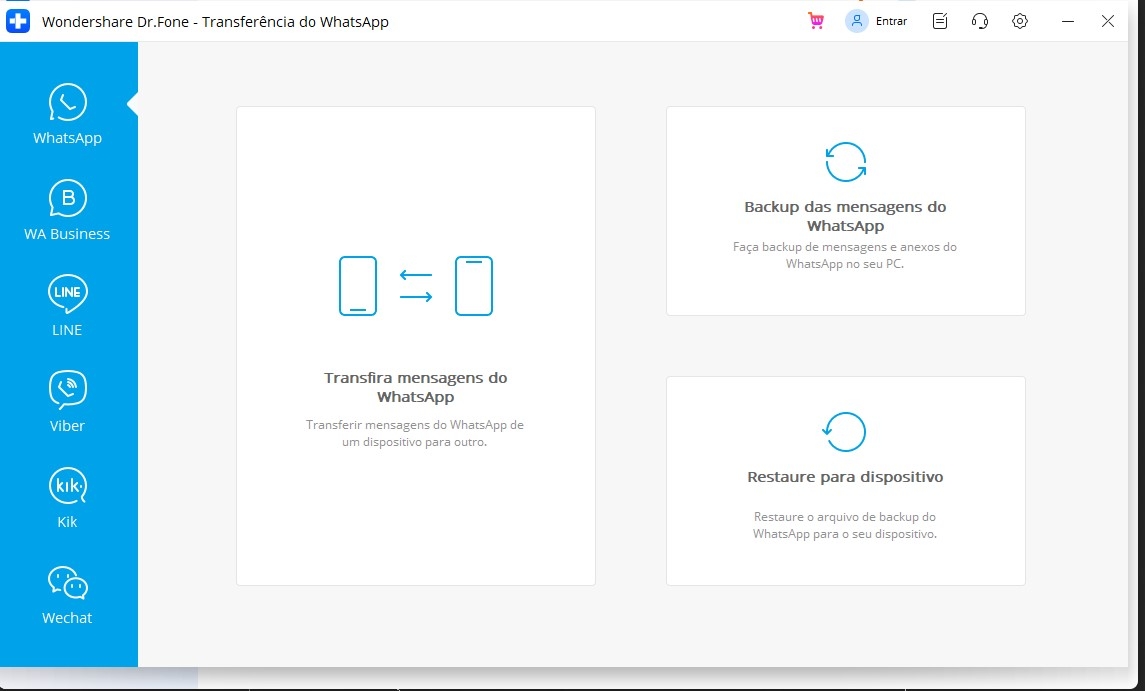Viewport: 1145px width, 691px height.
Task: Open the settings gear icon
Action: click(1020, 21)
